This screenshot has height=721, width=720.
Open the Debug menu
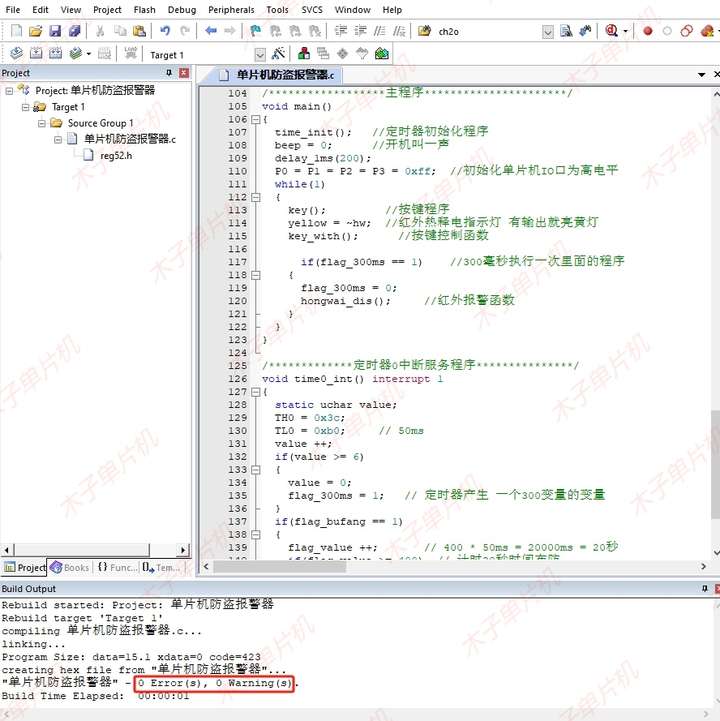tap(182, 10)
